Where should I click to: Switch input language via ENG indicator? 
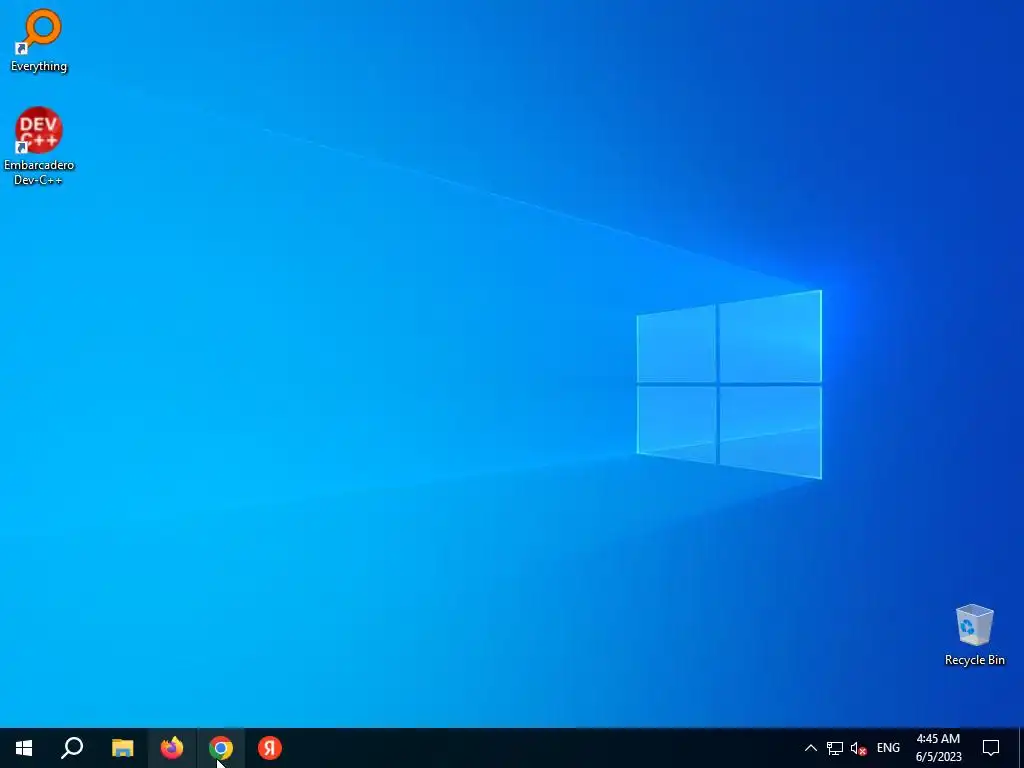coord(888,748)
